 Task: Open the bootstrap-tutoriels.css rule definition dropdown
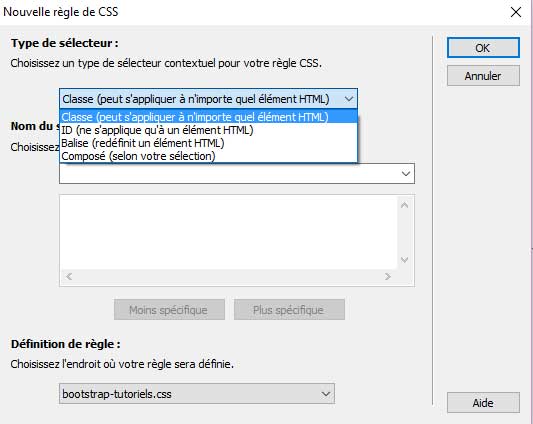coord(197,394)
